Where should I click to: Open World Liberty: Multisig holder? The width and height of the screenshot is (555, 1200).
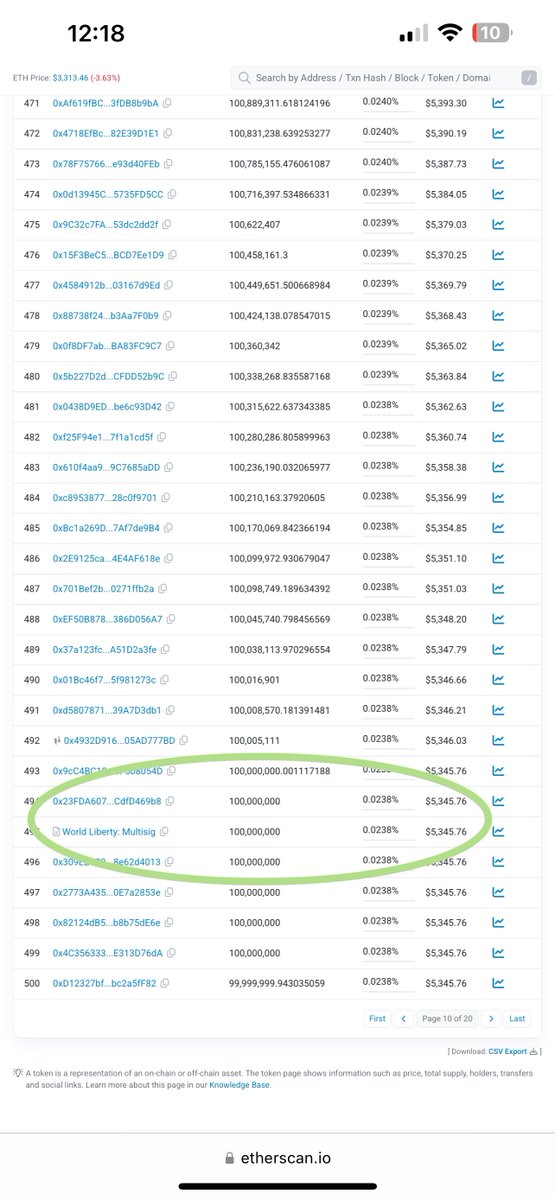109,831
